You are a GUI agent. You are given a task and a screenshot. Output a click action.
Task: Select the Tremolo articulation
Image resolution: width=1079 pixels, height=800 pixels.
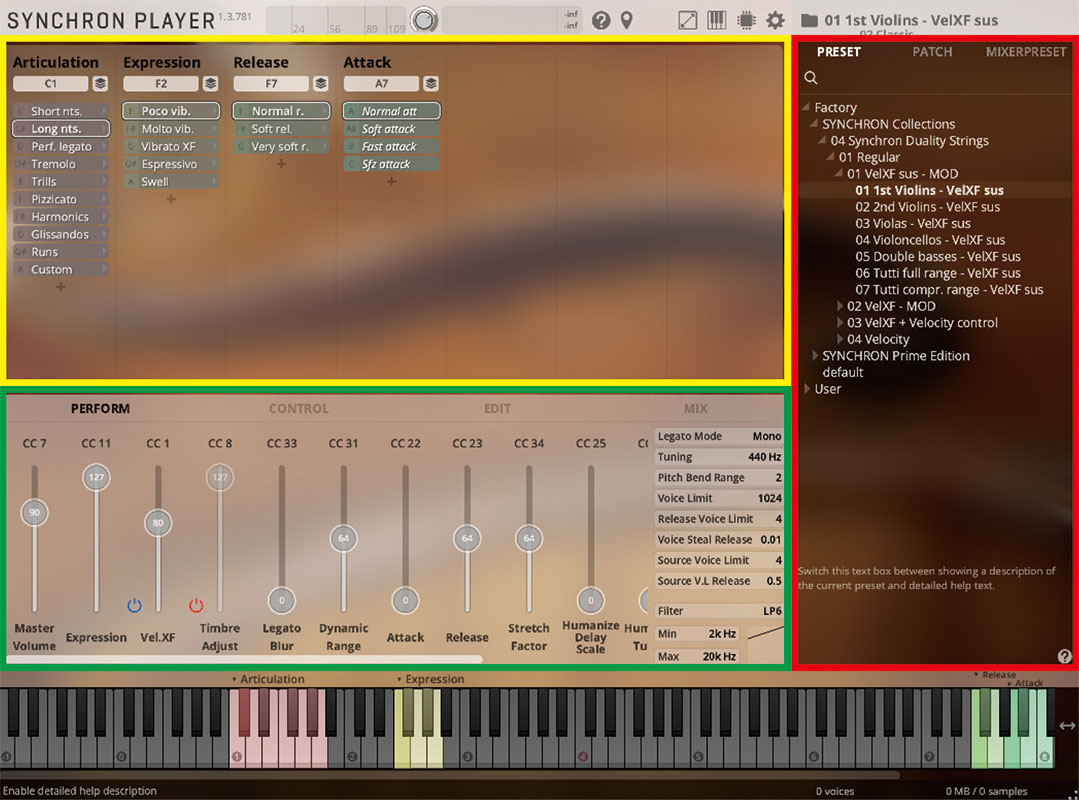click(x=61, y=164)
